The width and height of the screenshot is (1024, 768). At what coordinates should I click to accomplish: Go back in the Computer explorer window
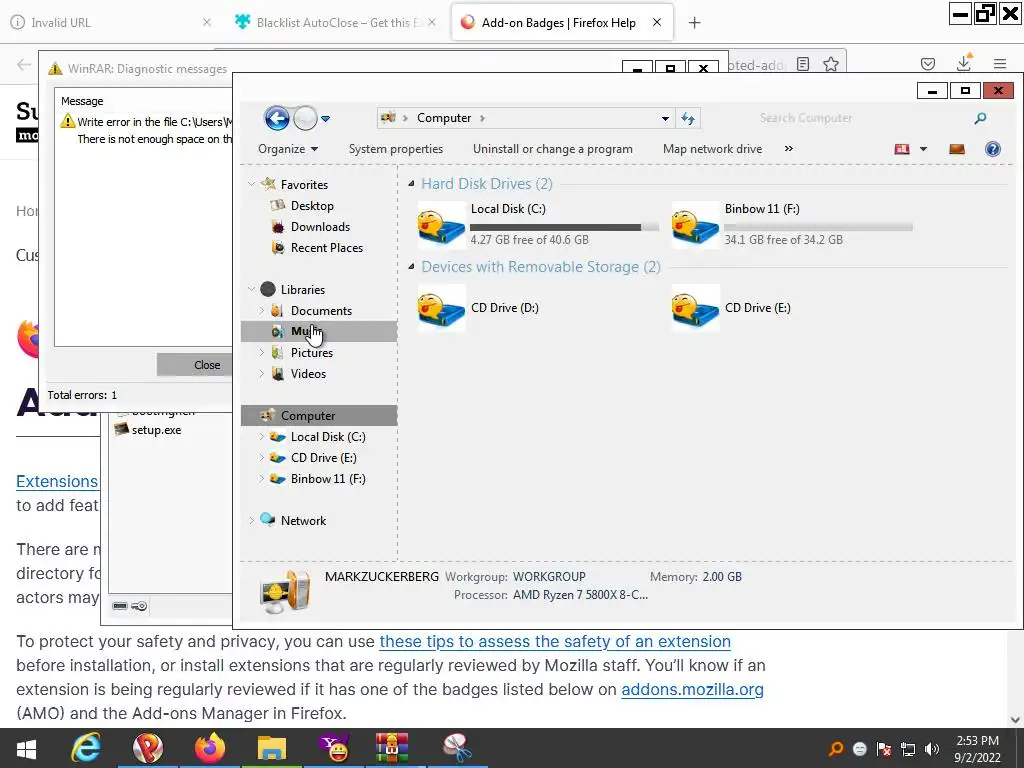click(x=277, y=118)
